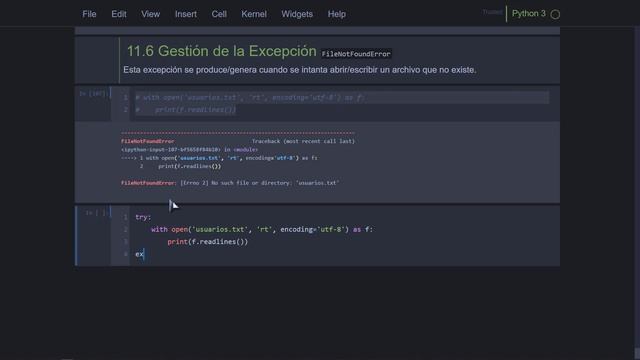Open the Cell menu
Screen dimensions: 640x360
(x=219, y=14)
